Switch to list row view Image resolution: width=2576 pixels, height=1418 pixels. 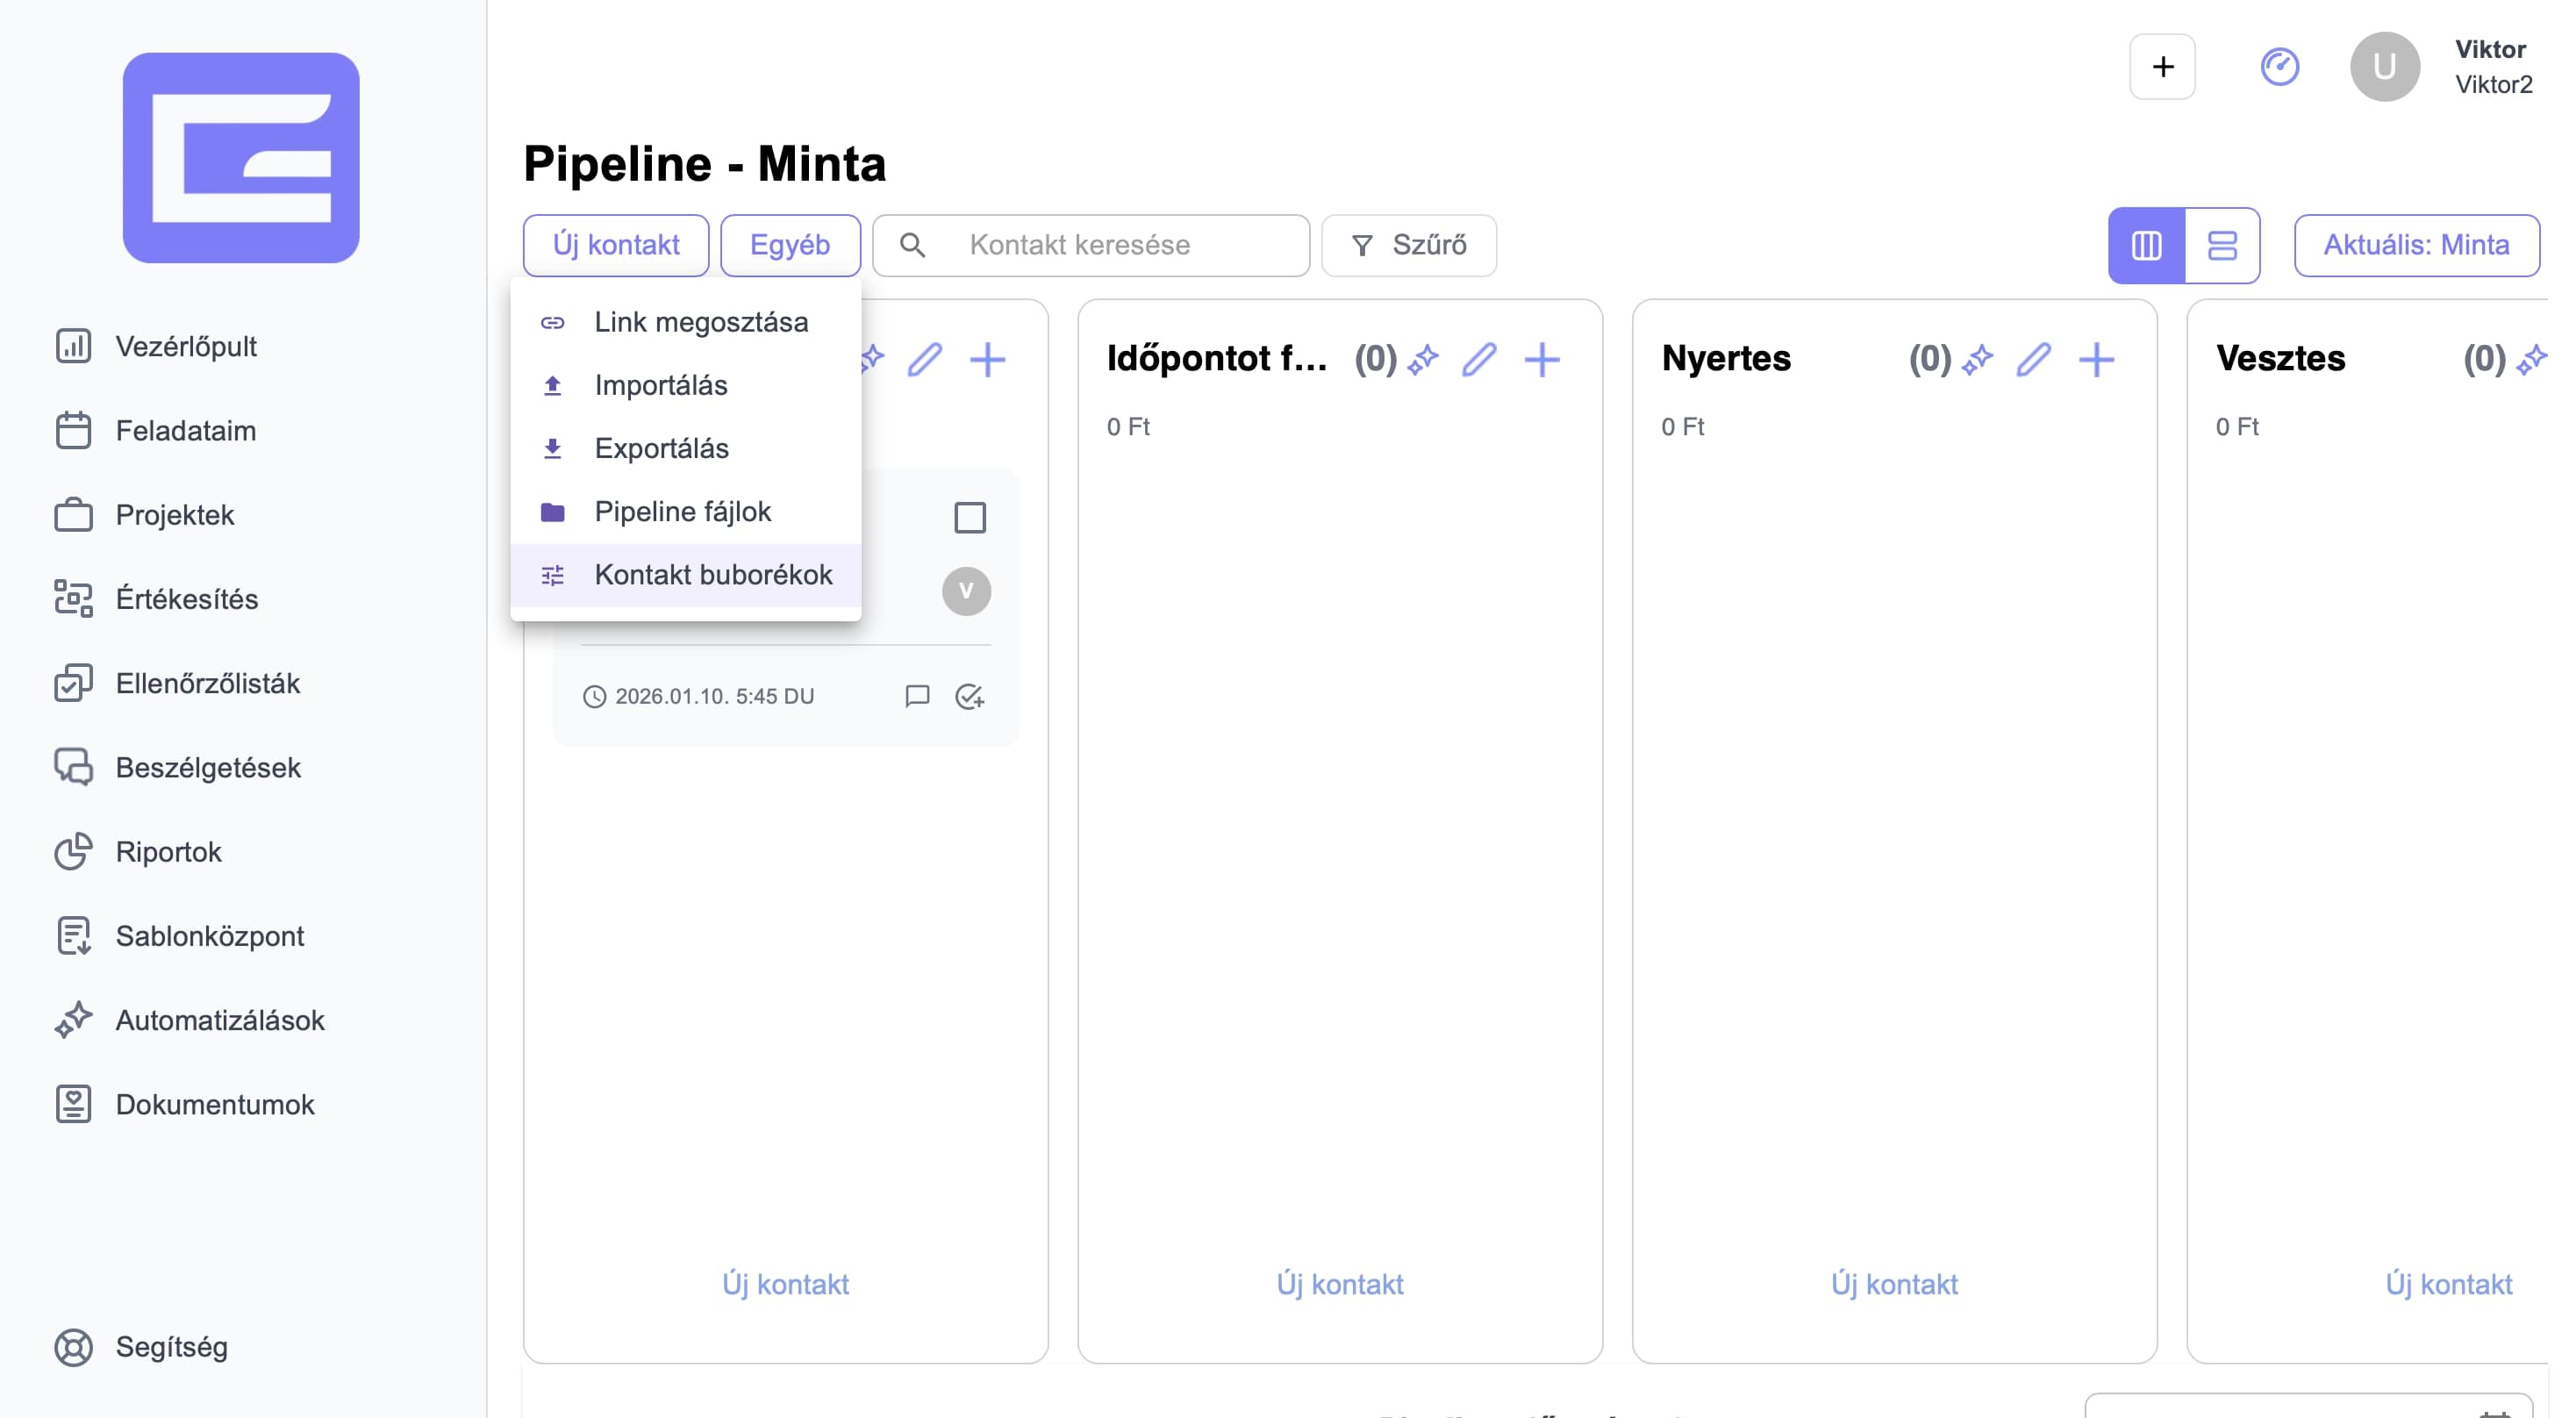pos(2222,245)
